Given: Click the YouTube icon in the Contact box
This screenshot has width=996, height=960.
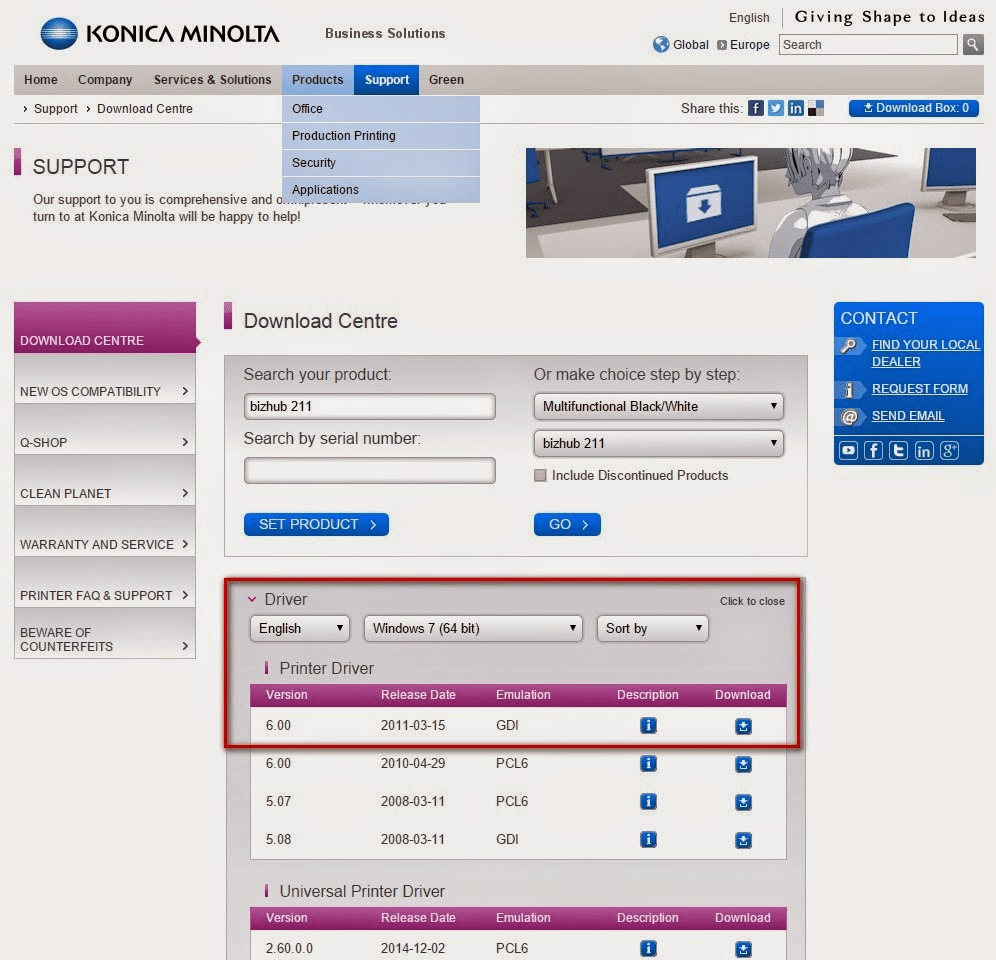Looking at the screenshot, I should tap(847, 450).
